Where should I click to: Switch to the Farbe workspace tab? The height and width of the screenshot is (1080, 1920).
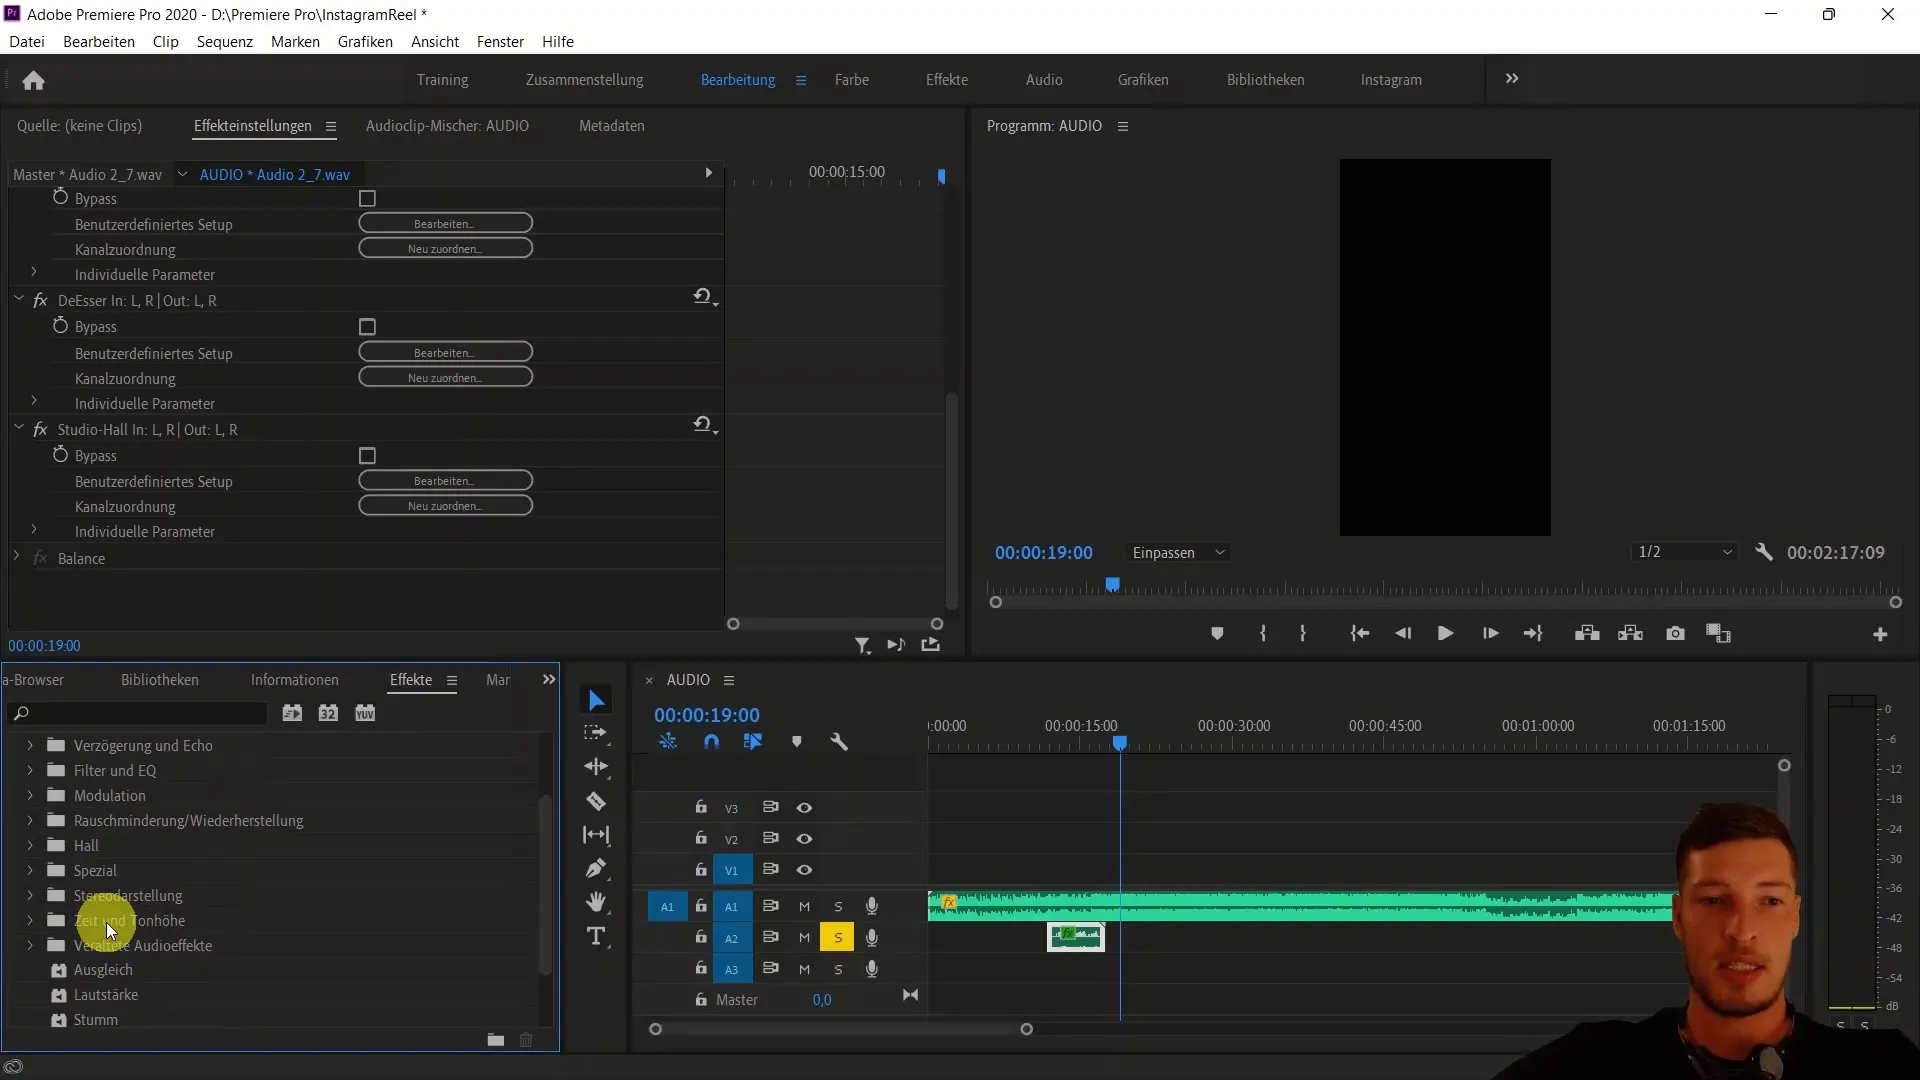click(852, 79)
